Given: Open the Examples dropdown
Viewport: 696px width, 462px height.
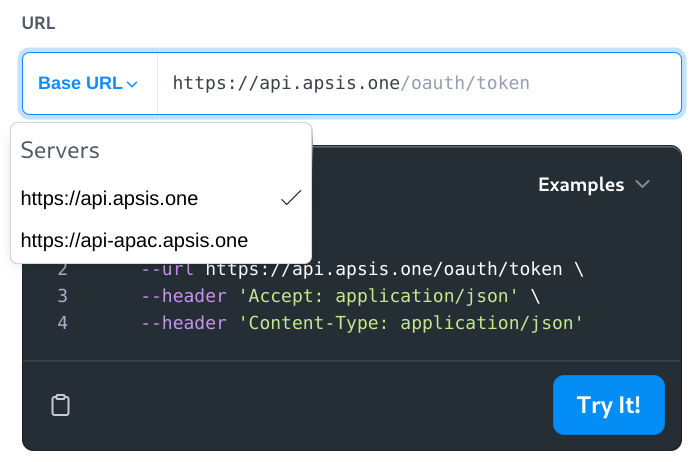Looking at the screenshot, I should 593,184.
